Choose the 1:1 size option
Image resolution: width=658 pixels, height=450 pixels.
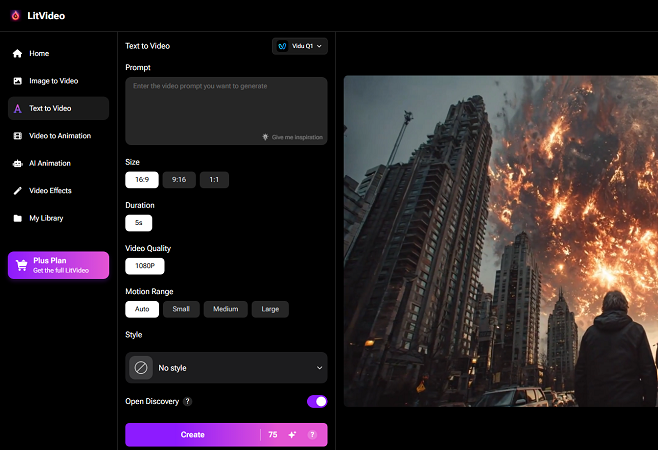pos(214,180)
